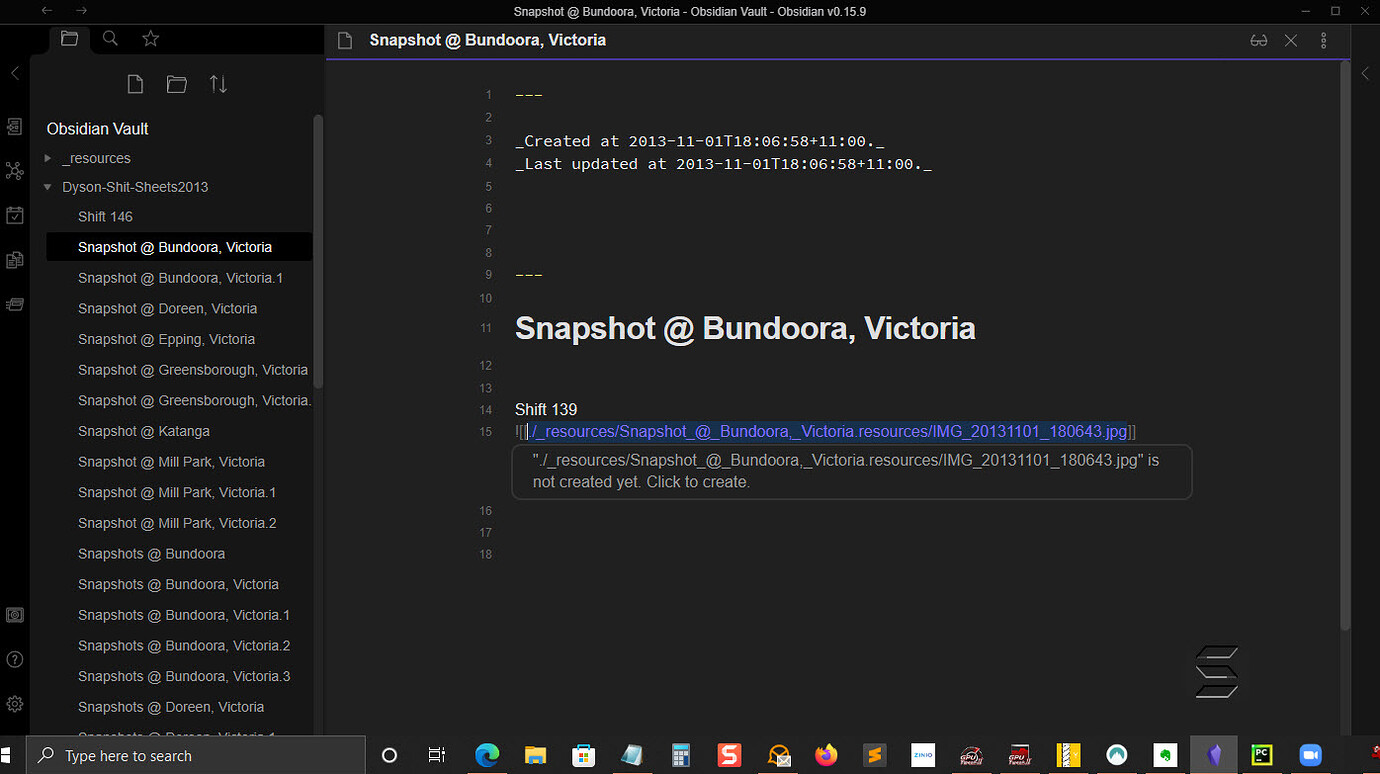Click the note file icon in header
The height and width of the screenshot is (774, 1380).
click(345, 41)
